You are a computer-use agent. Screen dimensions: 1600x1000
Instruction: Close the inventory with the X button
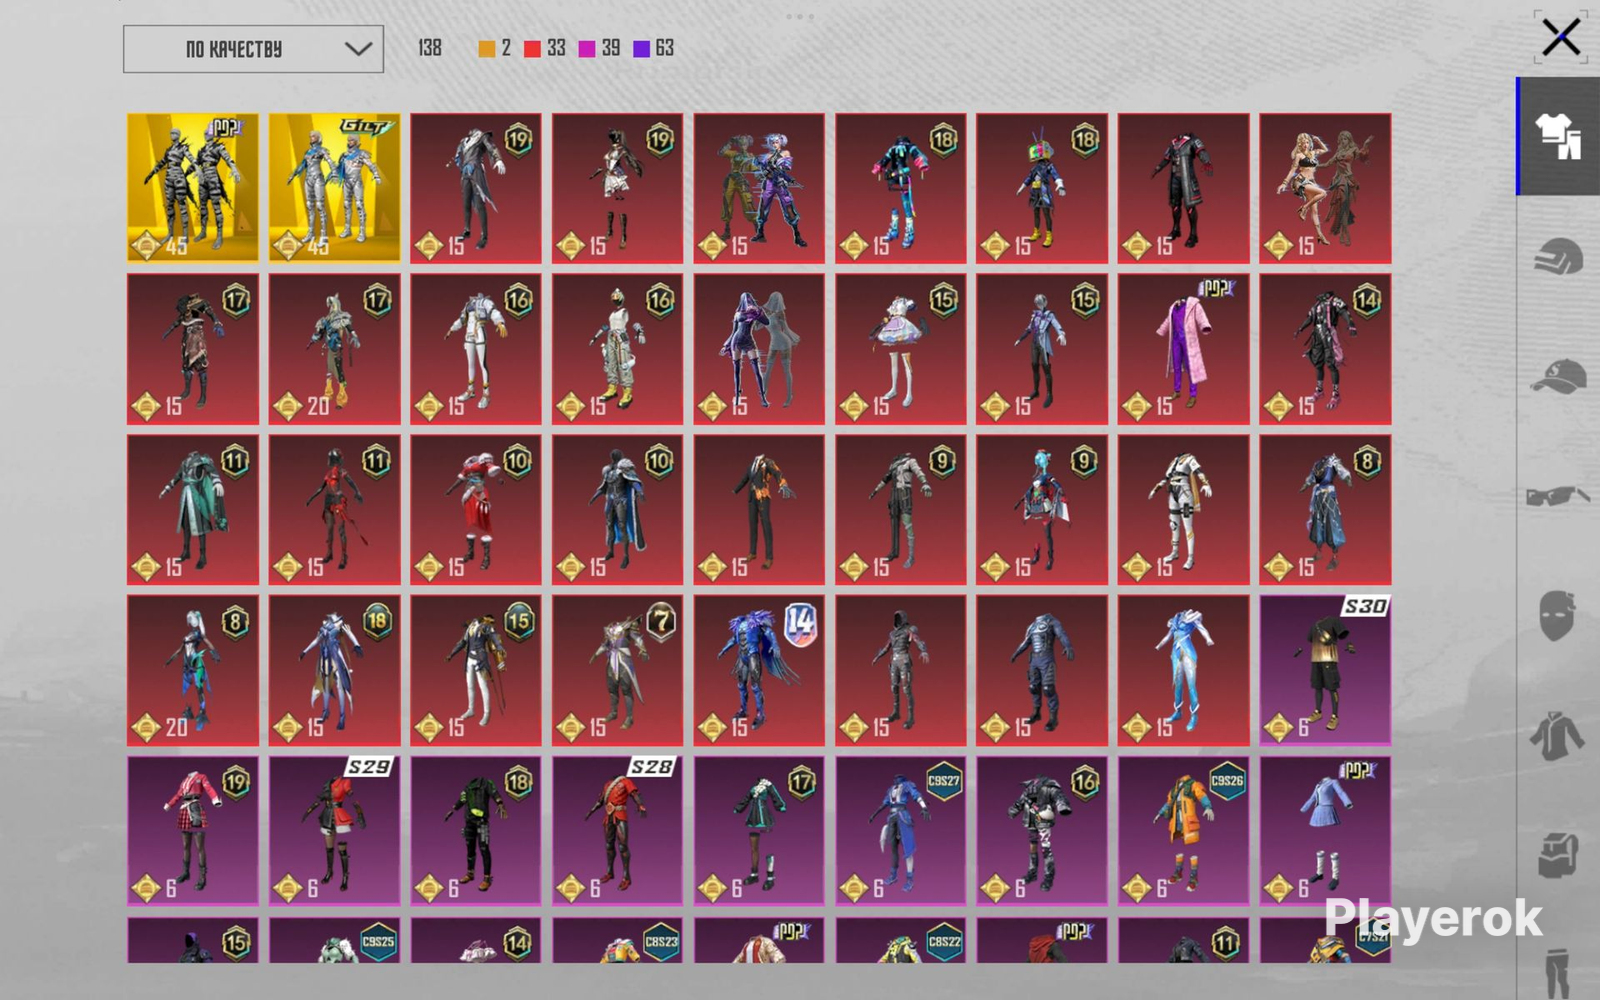tap(1561, 38)
